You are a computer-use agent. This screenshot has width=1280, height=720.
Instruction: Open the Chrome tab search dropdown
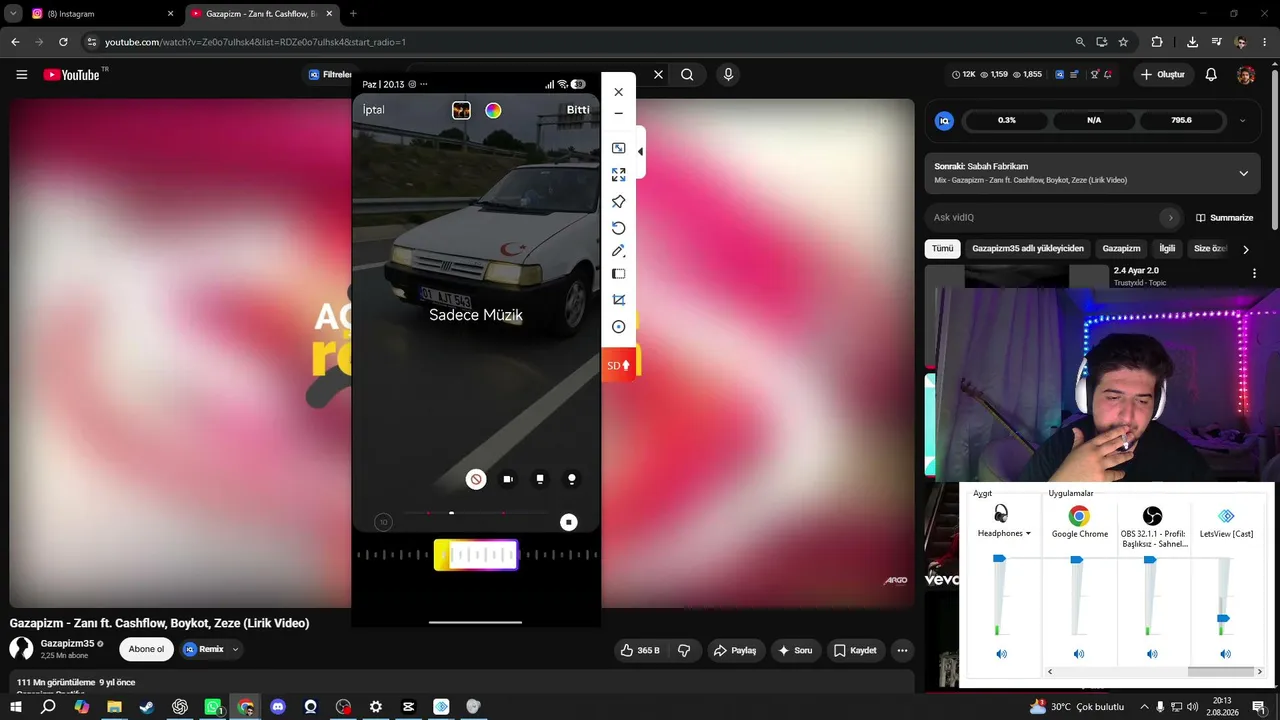pyautogui.click(x=13, y=14)
